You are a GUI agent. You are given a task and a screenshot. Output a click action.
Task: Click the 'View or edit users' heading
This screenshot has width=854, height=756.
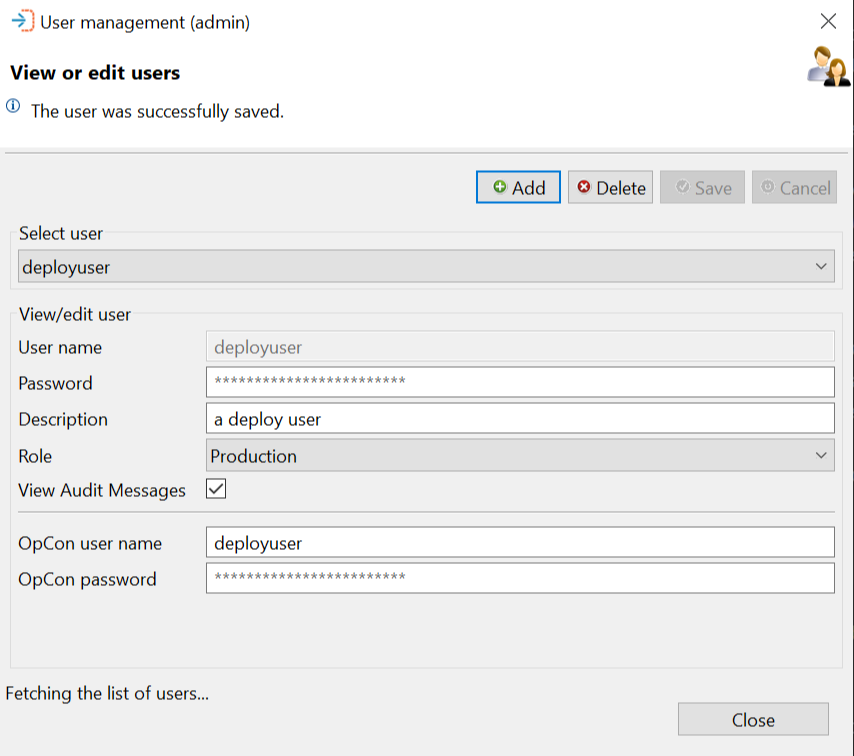pyautogui.click(x=95, y=72)
